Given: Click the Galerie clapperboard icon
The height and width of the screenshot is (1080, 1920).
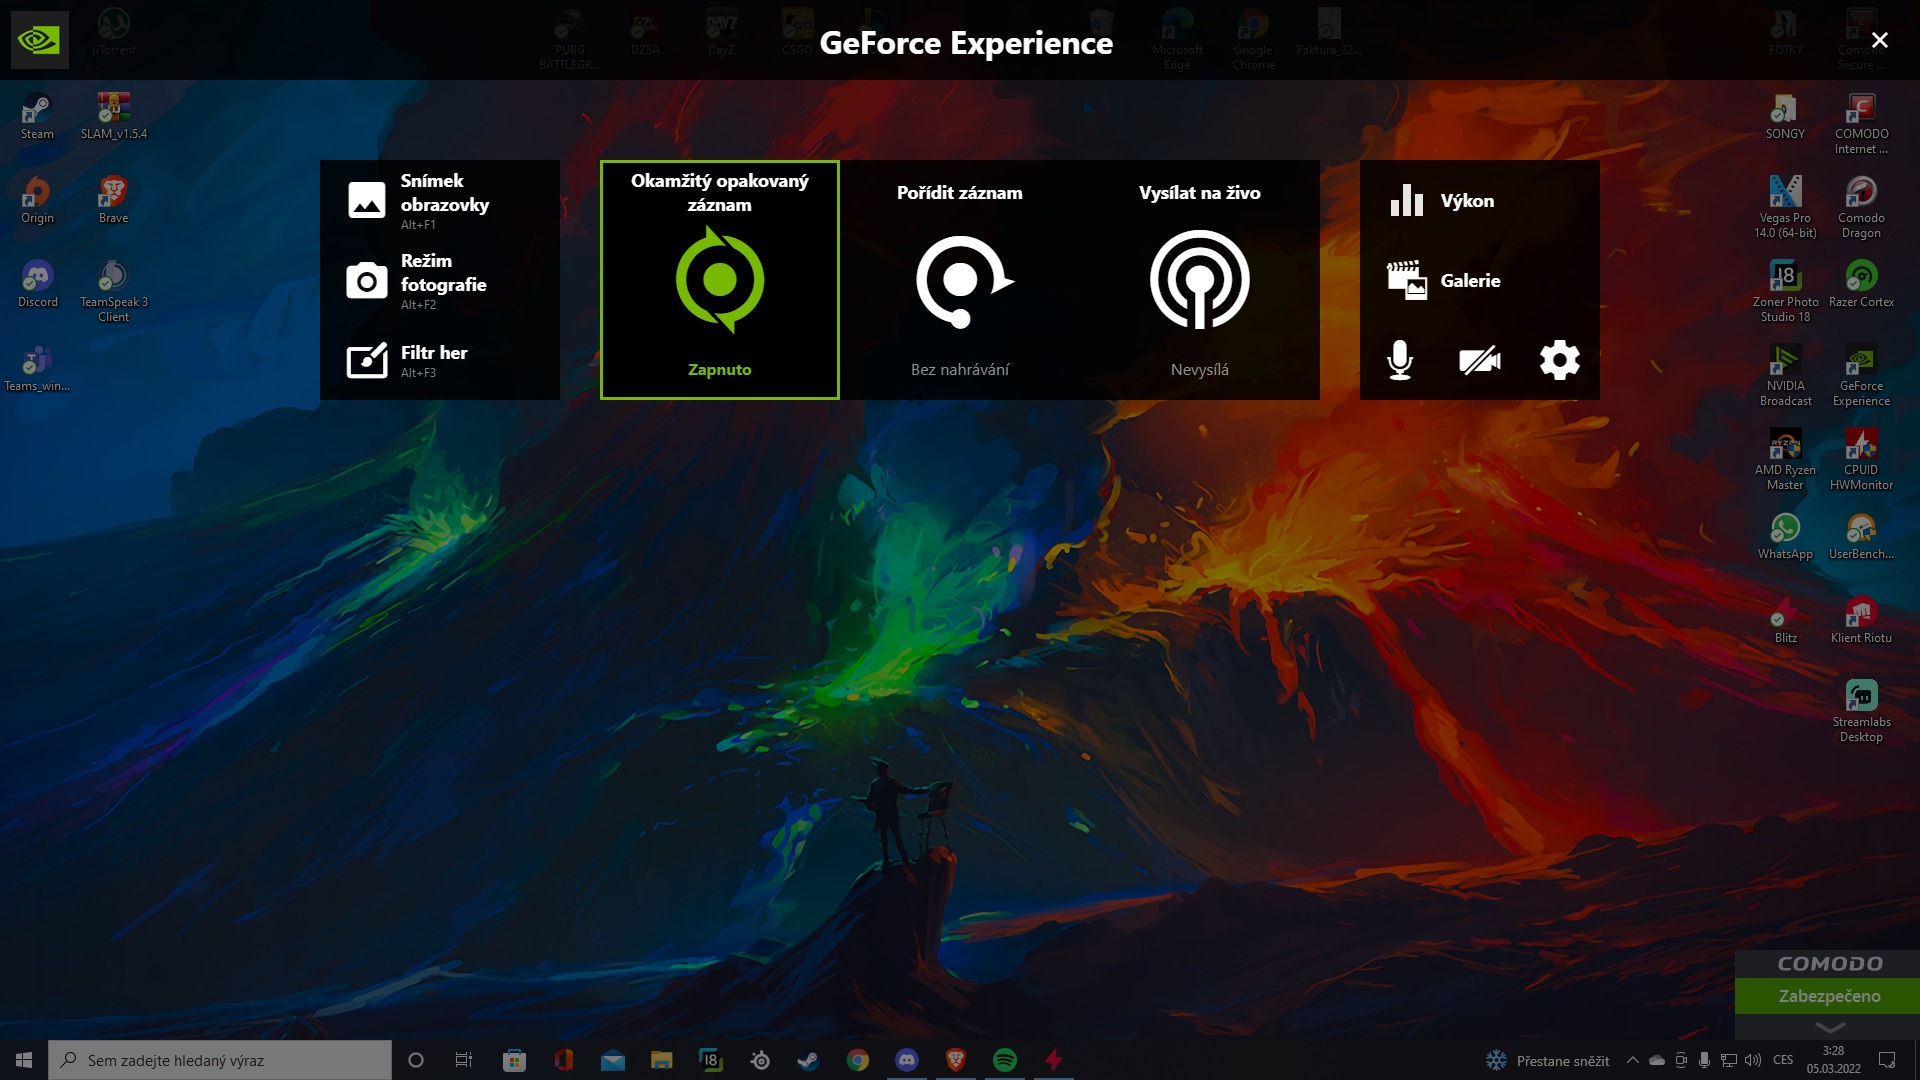Looking at the screenshot, I should (x=1407, y=281).
